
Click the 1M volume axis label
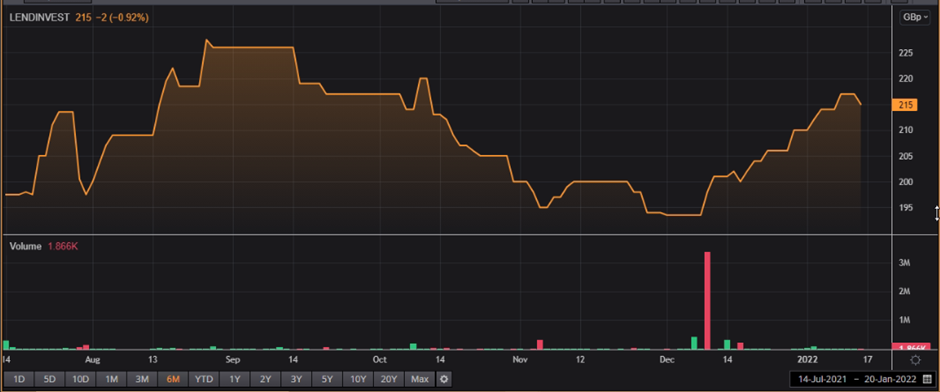(905, 319)
